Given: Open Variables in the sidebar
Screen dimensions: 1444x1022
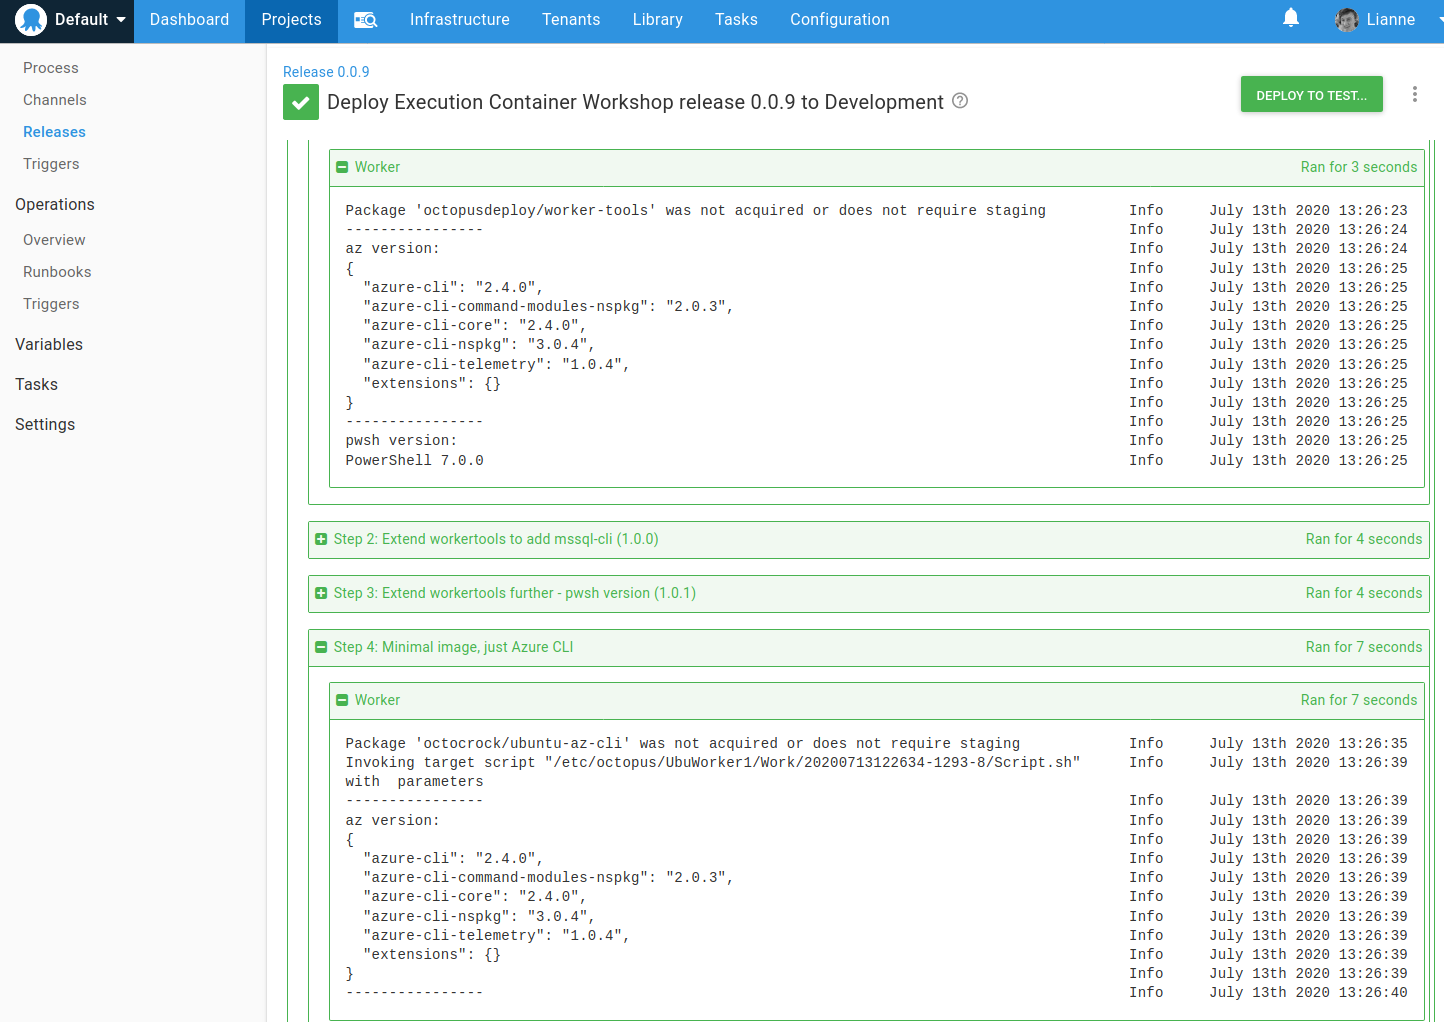Looking at the screenshot, I should (49, 344).
